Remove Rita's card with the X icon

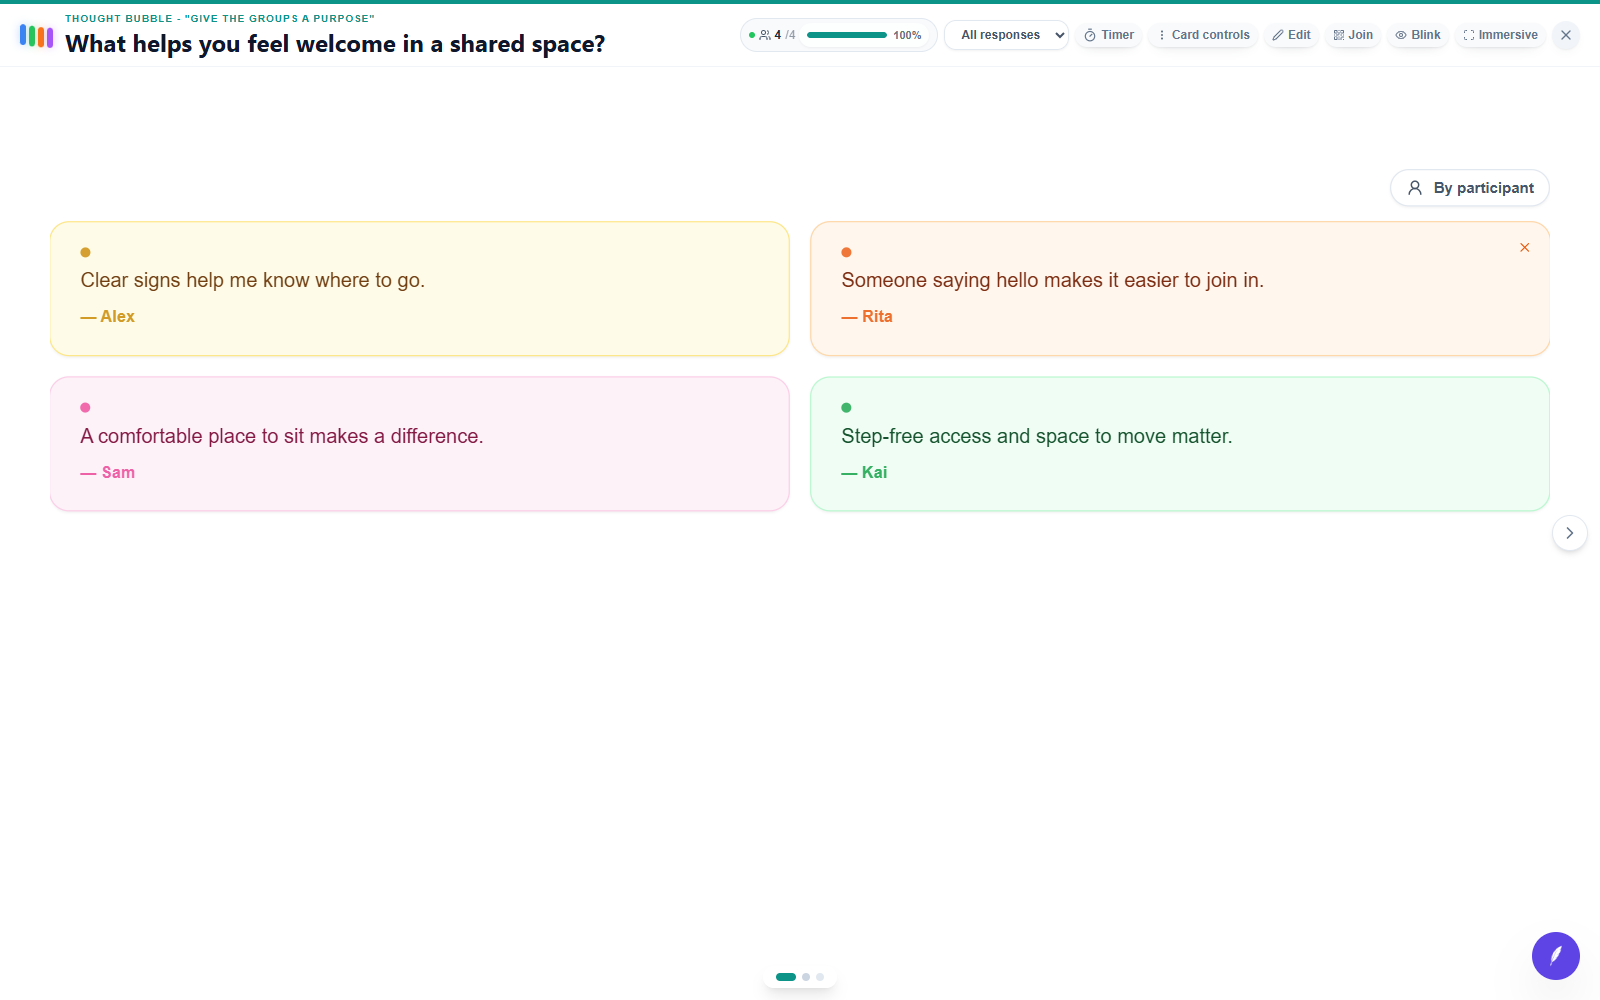1525,247
